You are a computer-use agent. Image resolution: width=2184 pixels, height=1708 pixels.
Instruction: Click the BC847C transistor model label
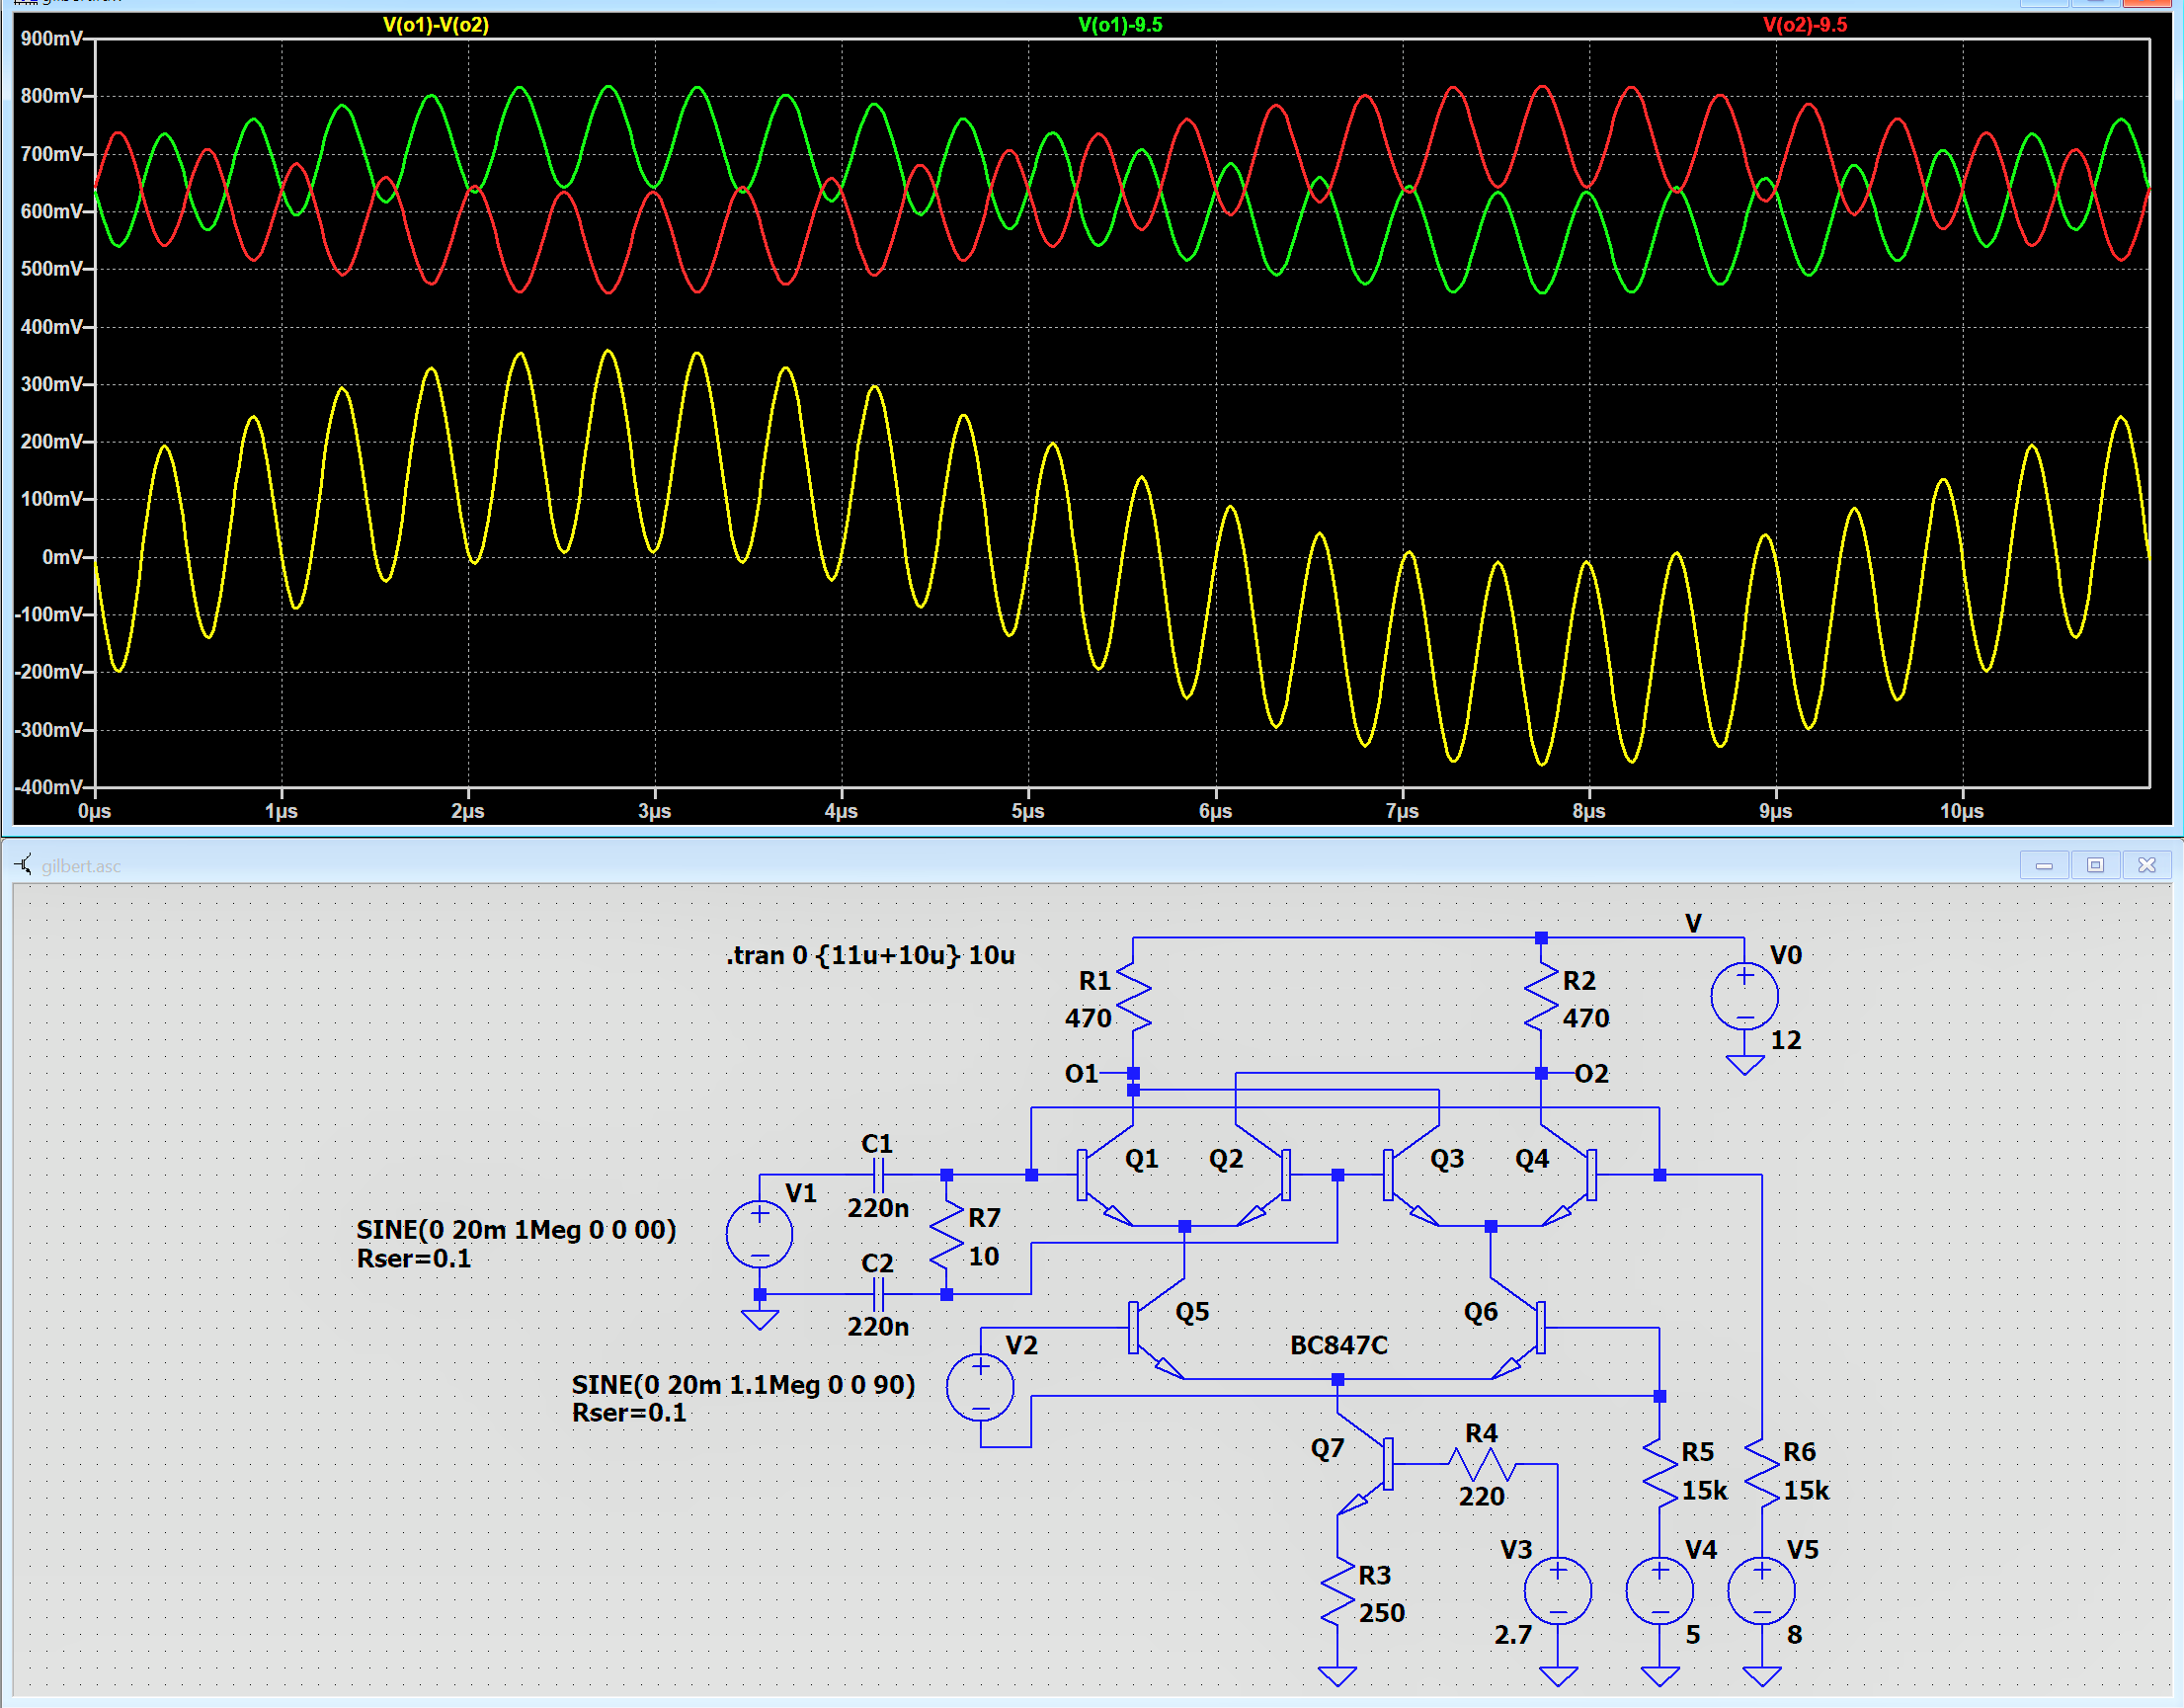[1338, 1345]
